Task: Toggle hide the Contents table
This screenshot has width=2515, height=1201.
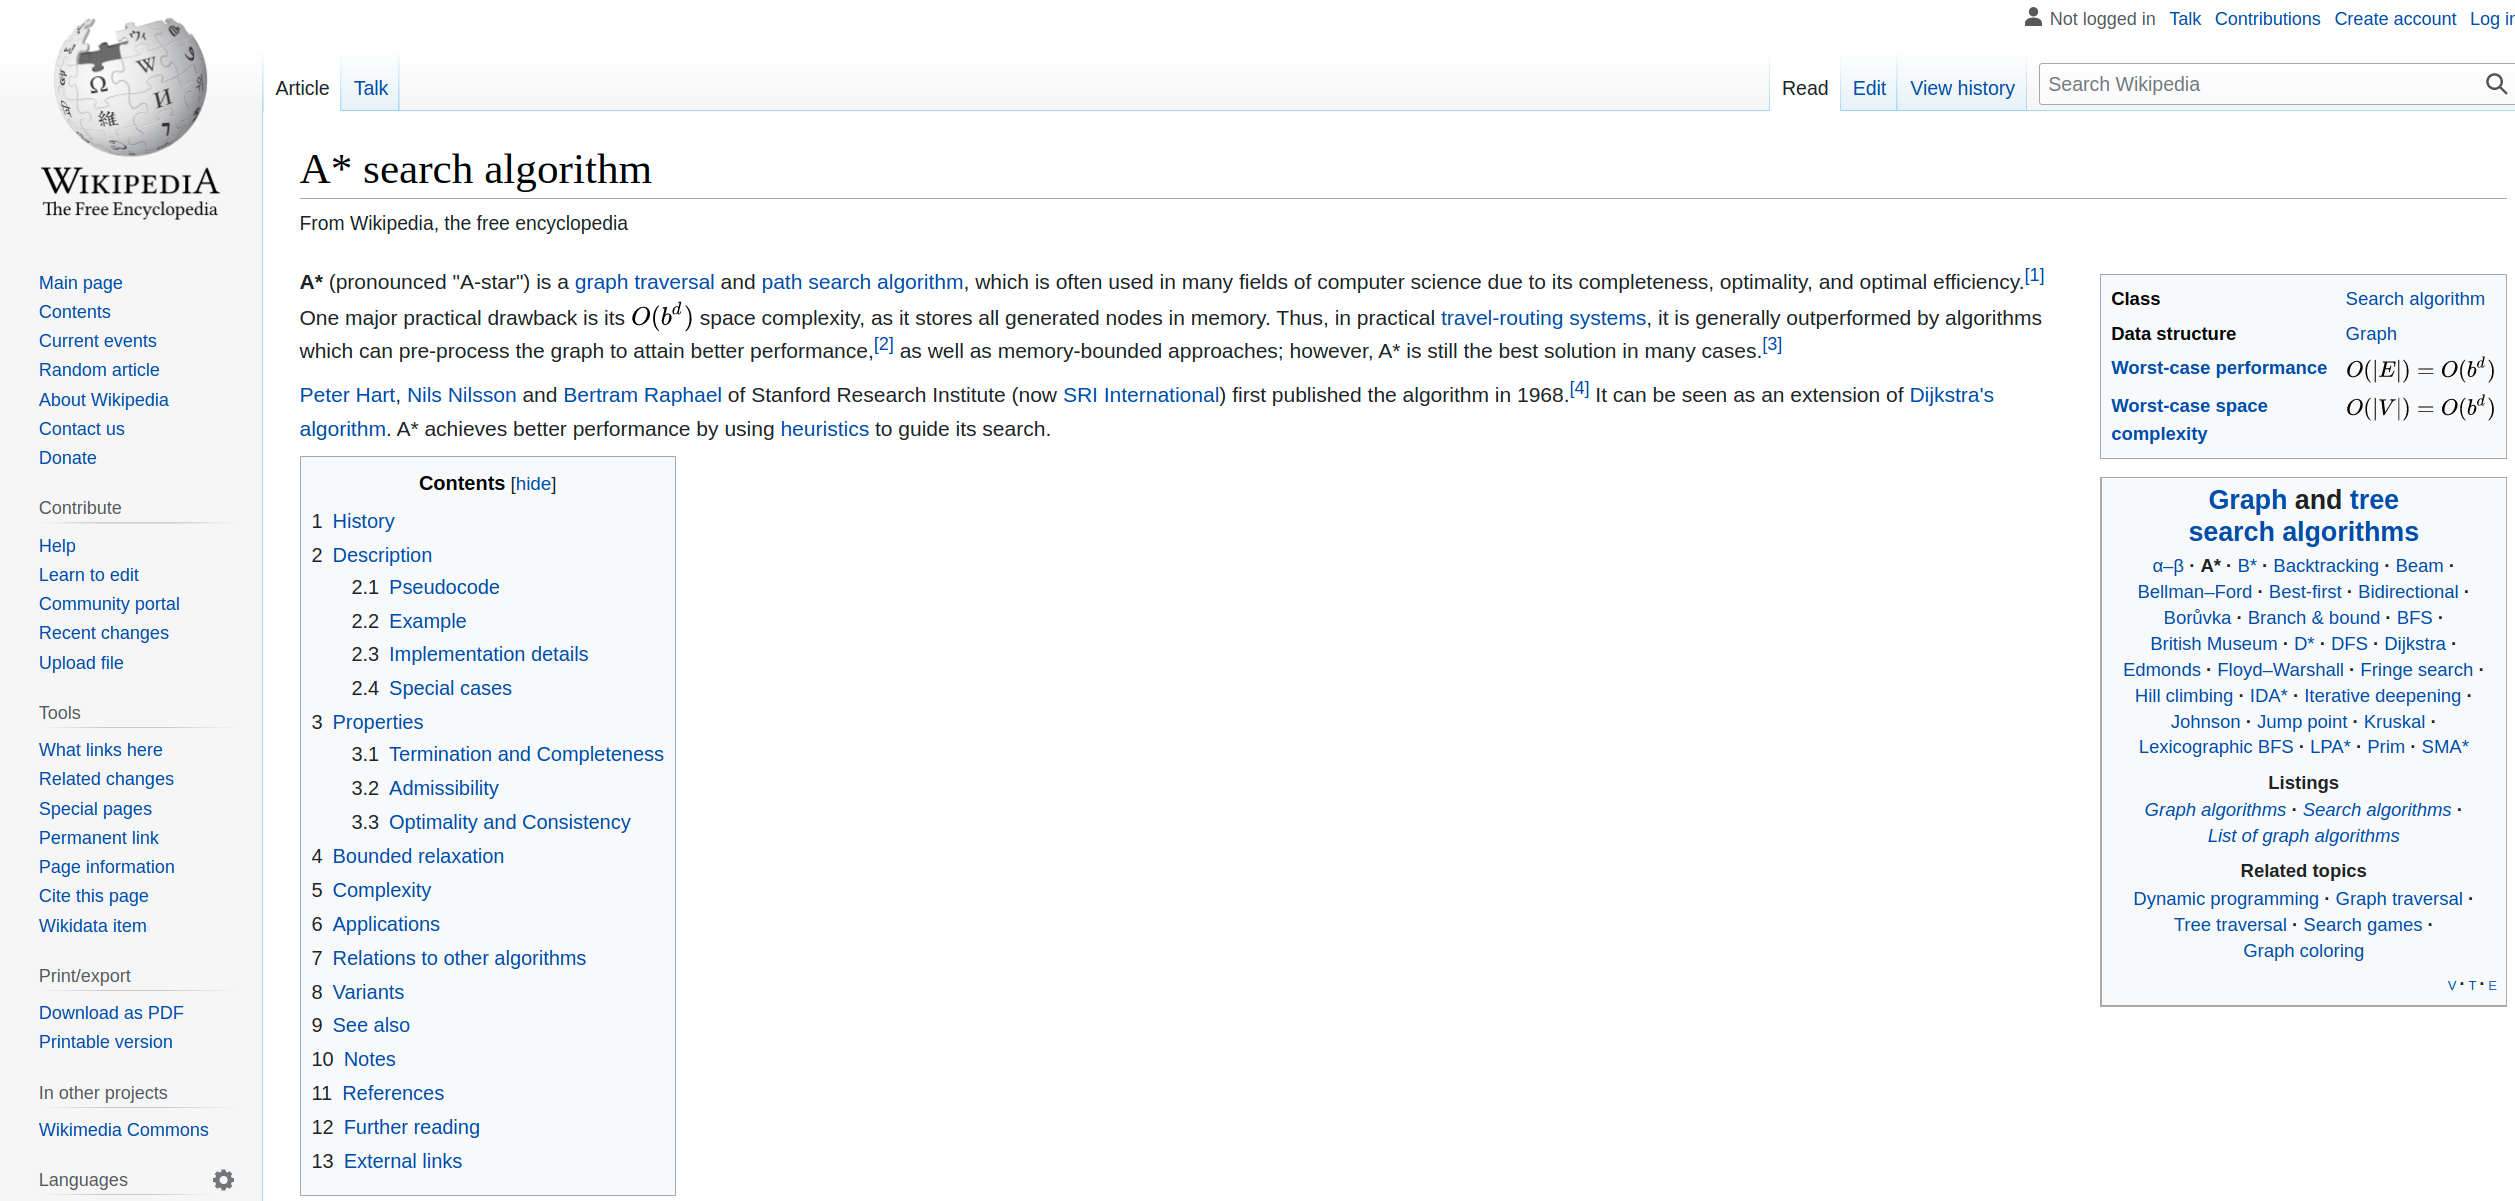Action: pos(534,483)
